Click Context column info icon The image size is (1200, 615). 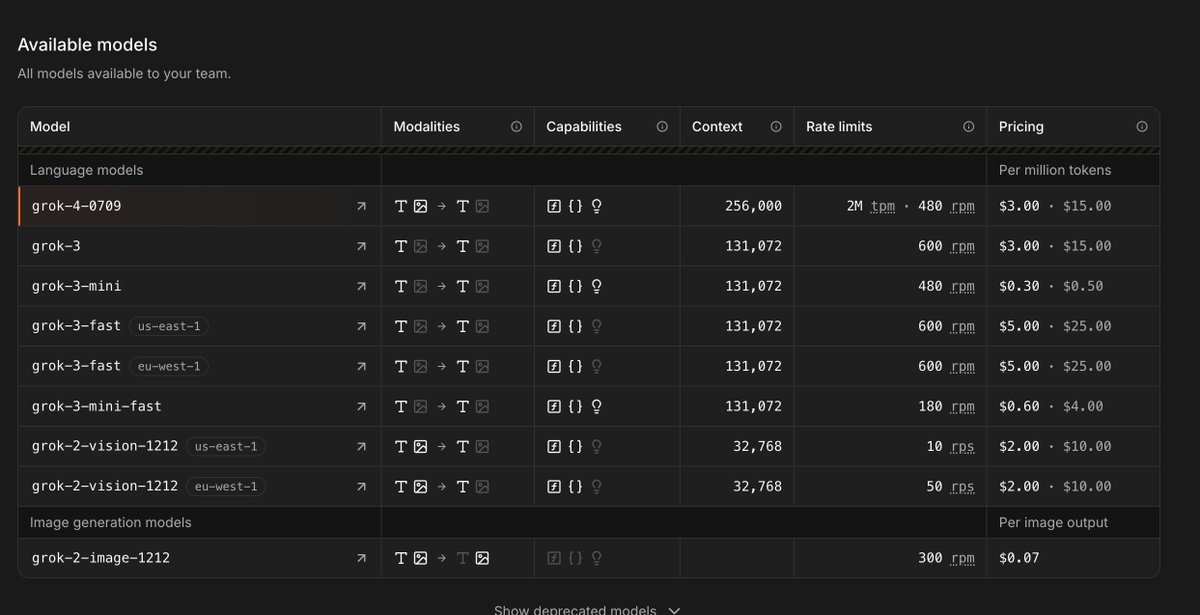pos(776,127)
